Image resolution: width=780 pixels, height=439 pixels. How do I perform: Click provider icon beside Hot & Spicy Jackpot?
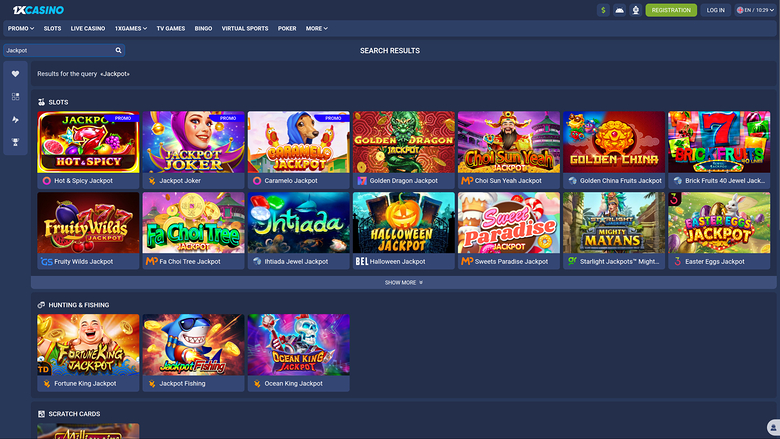[x=47, y=181]
